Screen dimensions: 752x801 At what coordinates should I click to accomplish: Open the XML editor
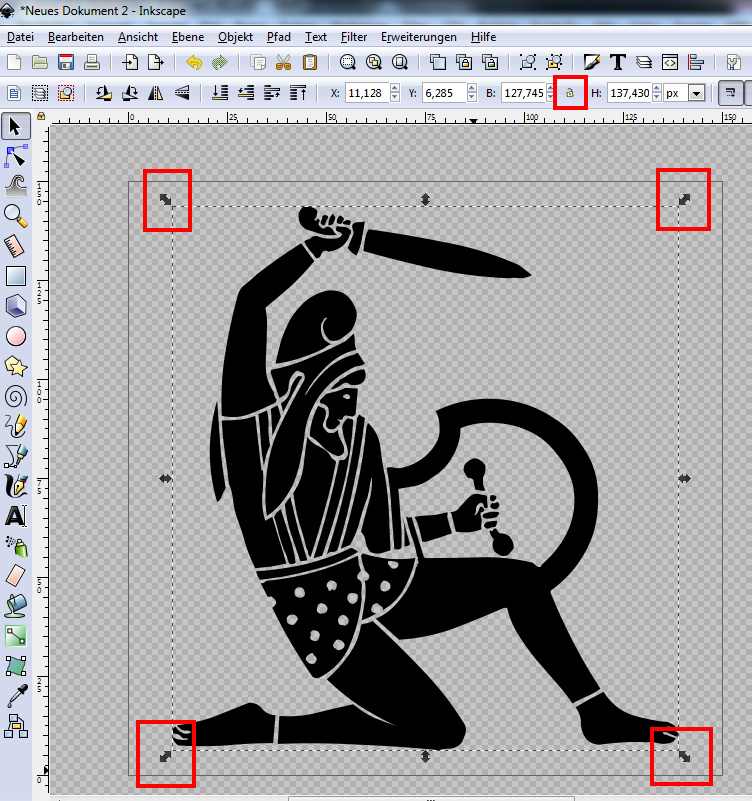click(670, 62)
